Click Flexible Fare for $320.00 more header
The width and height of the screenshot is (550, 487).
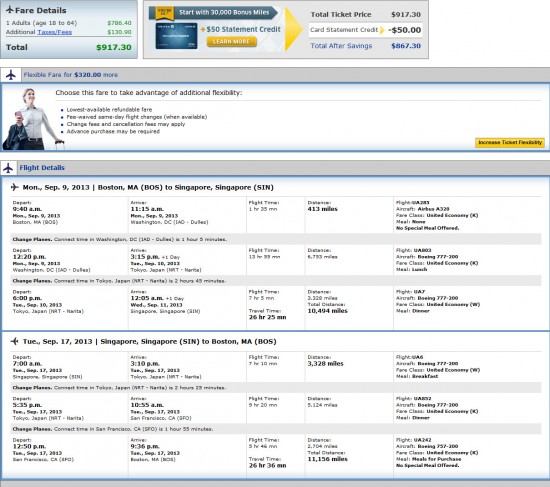click(71, 75)
